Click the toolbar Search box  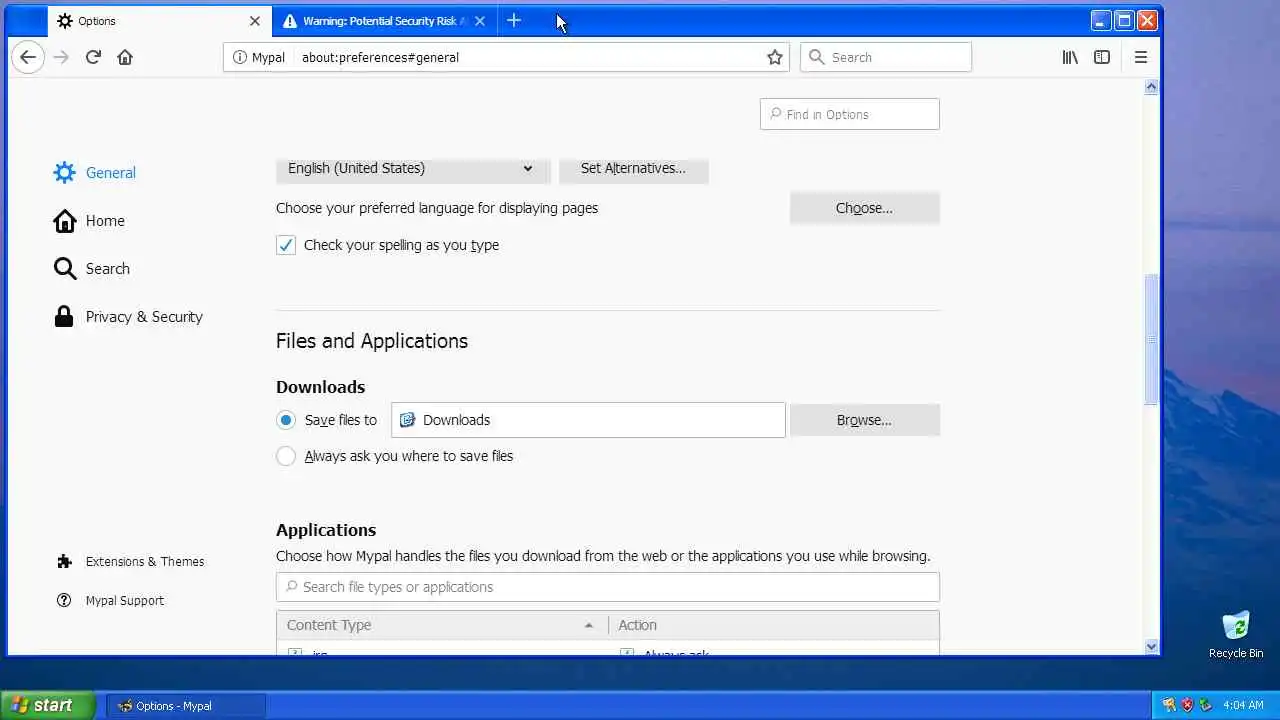point(886,57)
